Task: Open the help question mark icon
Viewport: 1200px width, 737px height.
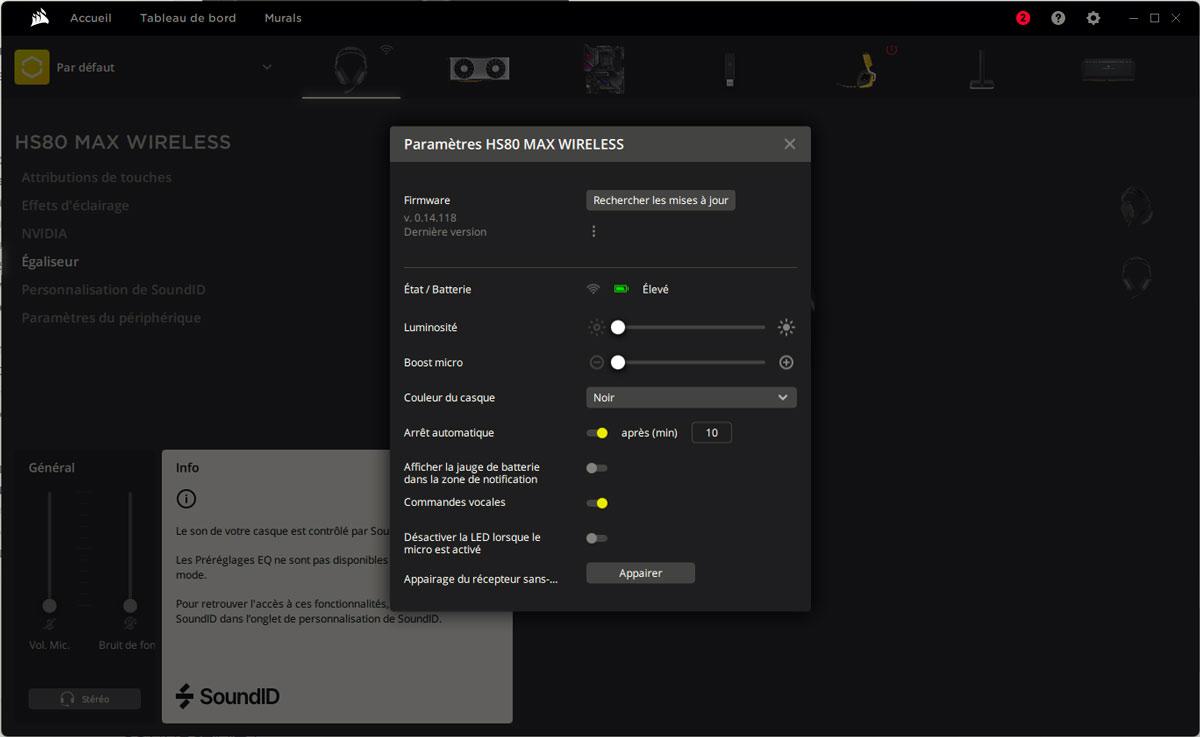Action: (1058, 18)
